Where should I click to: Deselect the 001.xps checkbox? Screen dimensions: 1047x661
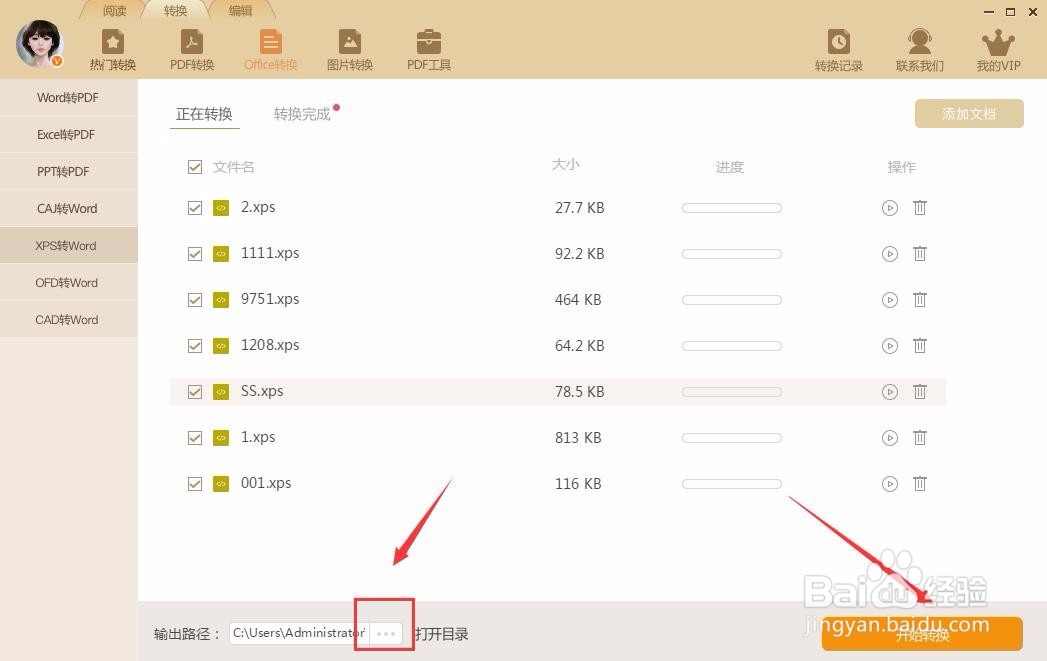point(195,483)
